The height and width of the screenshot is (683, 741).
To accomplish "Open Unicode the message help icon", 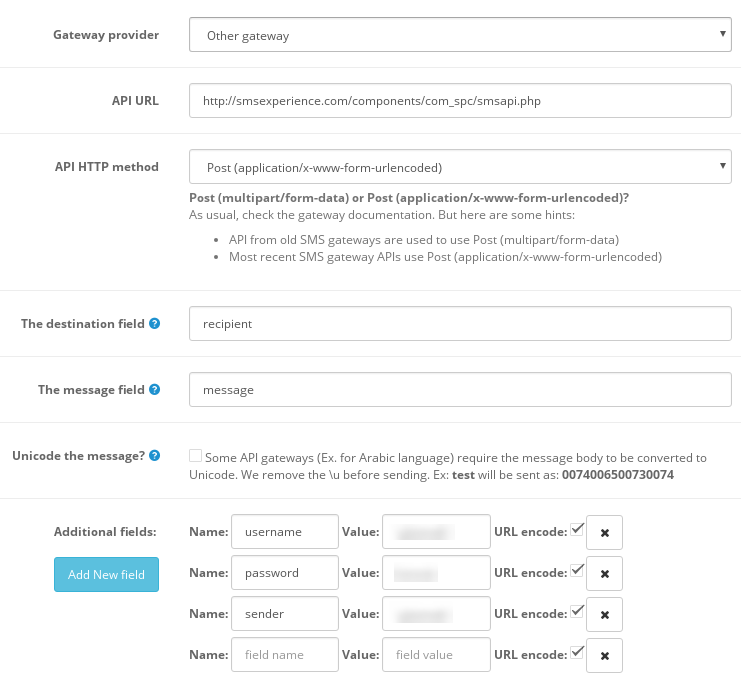I will [154, 456].
